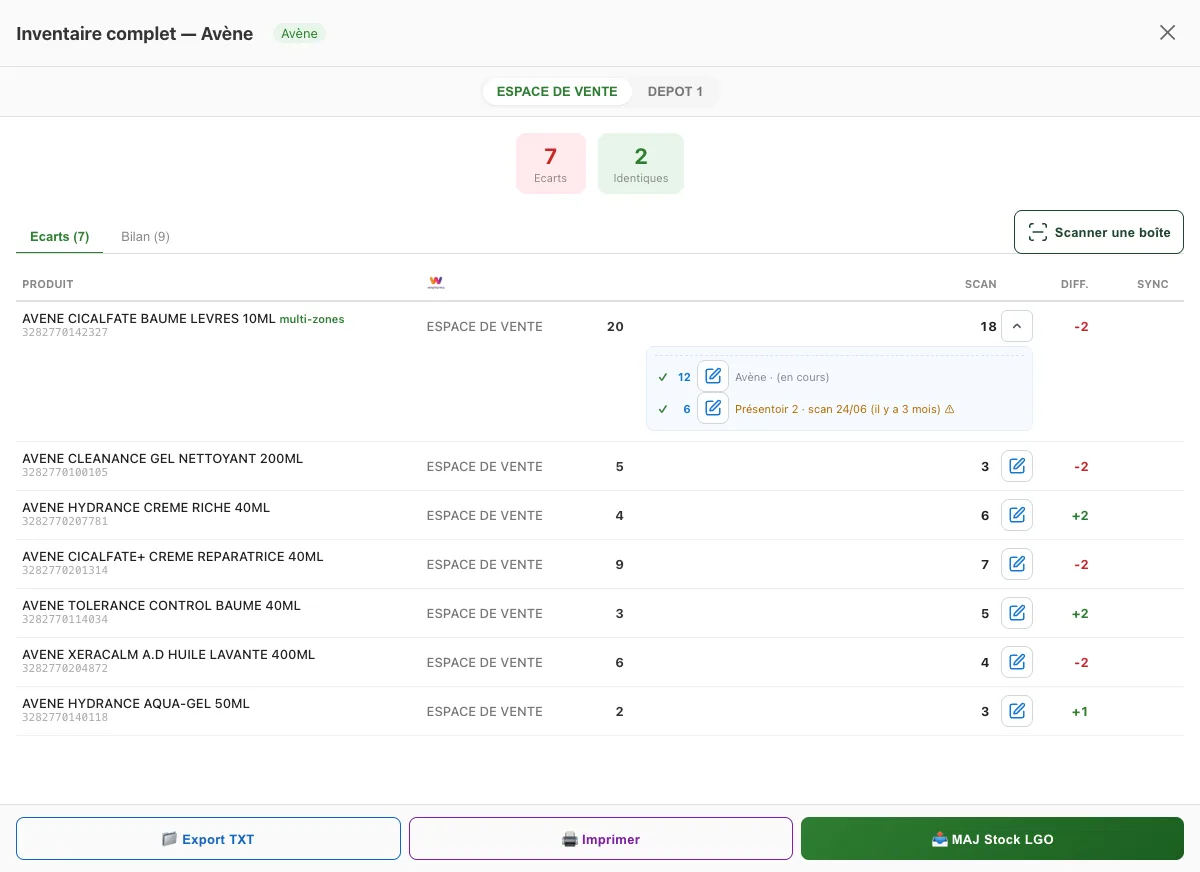
Task: Click barcode 3282770140118
Action: [65, 718]
